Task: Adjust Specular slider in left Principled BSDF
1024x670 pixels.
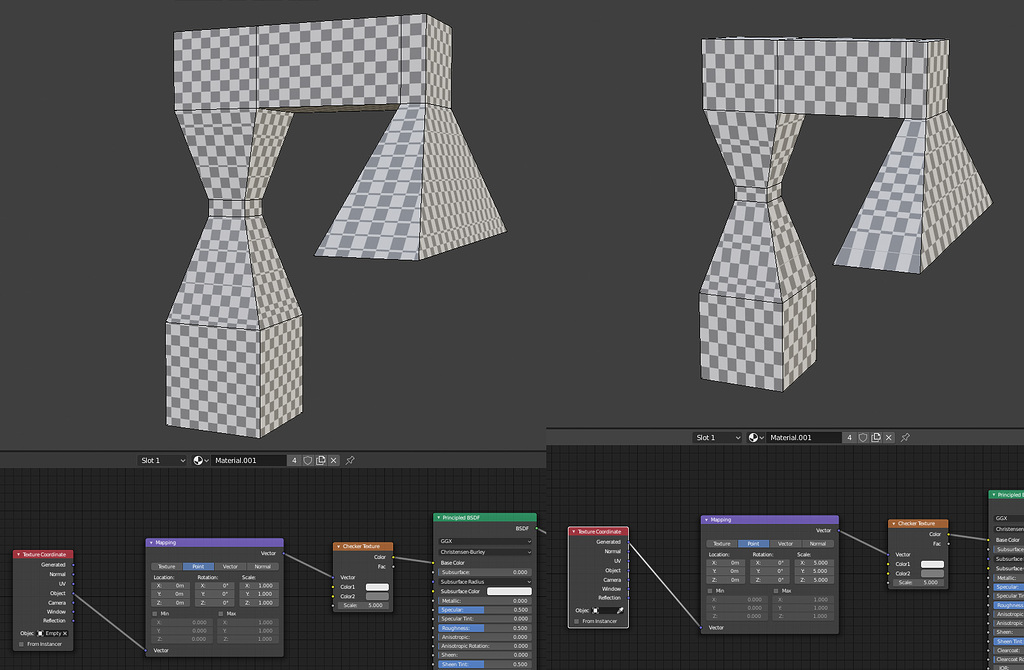Action: point(484,610)
